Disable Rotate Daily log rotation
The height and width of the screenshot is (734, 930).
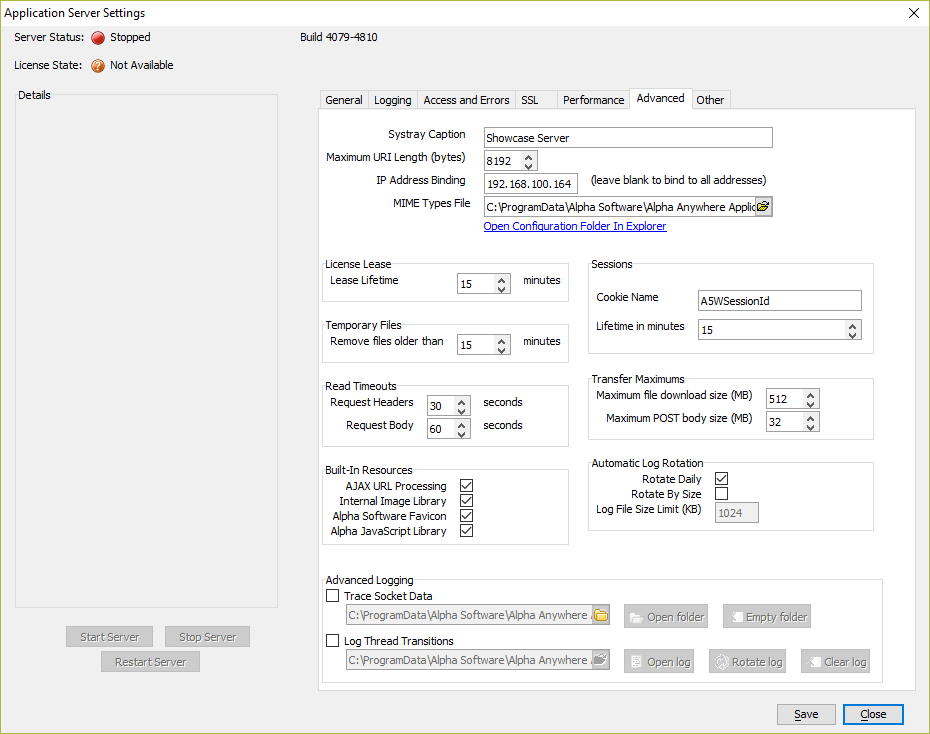click(722, 478)
